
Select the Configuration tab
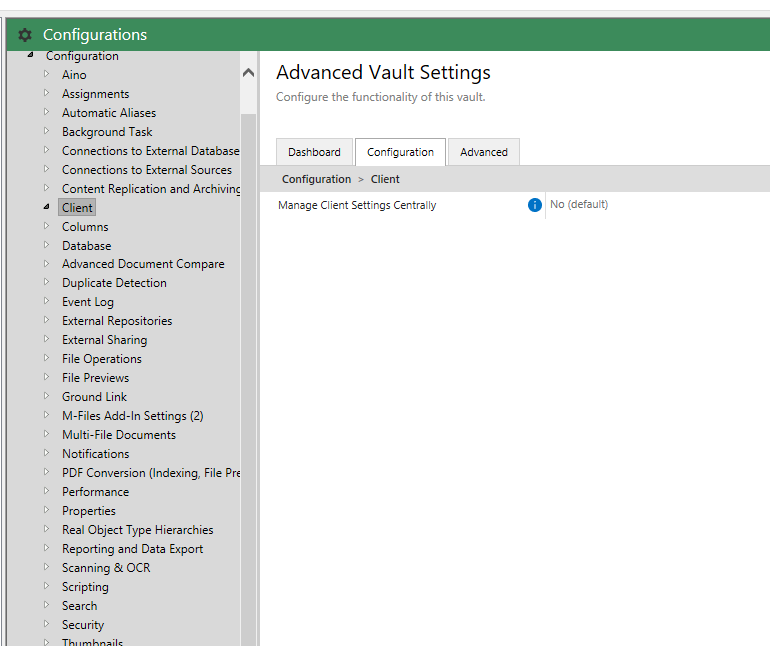click(x=400, y=152)
